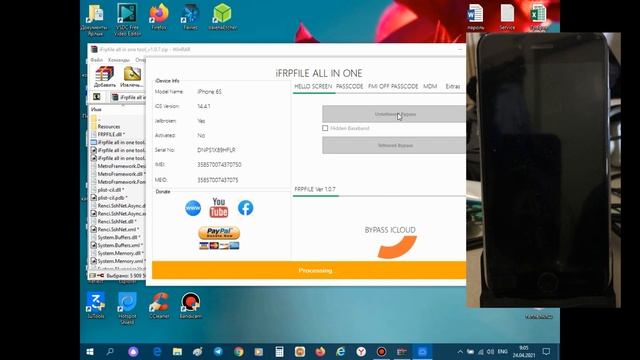
Task: Select plist-cil.dll in WinRAR list
Action: pos(111,190)
